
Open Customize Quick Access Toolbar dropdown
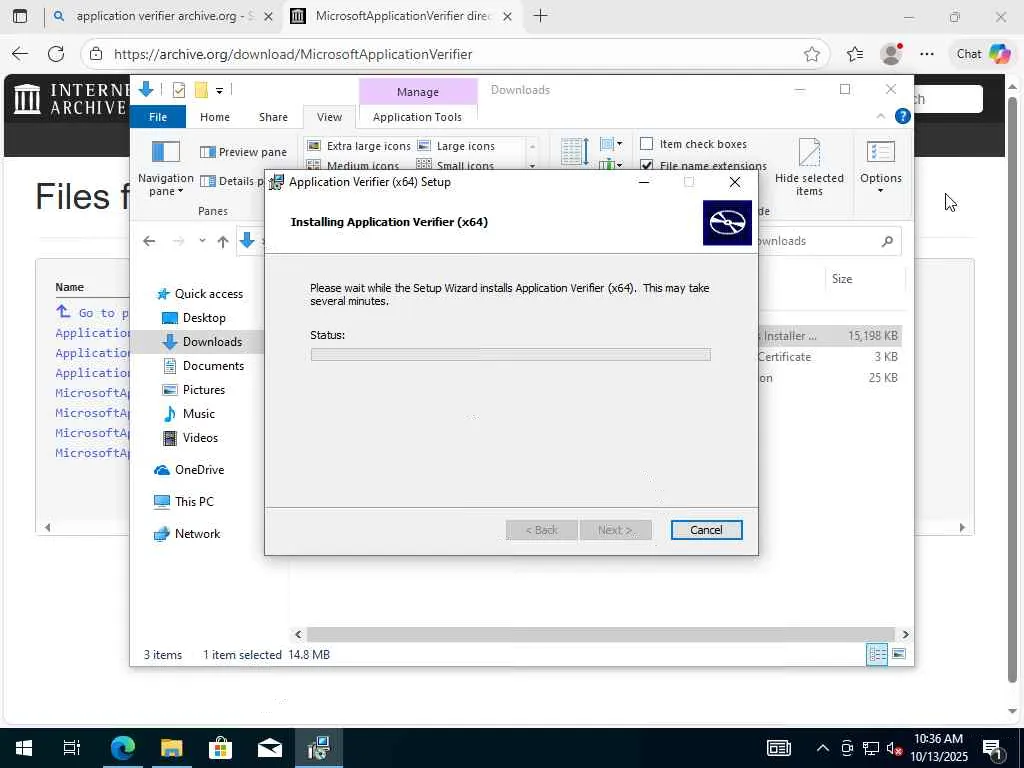(x=219, y=91)
